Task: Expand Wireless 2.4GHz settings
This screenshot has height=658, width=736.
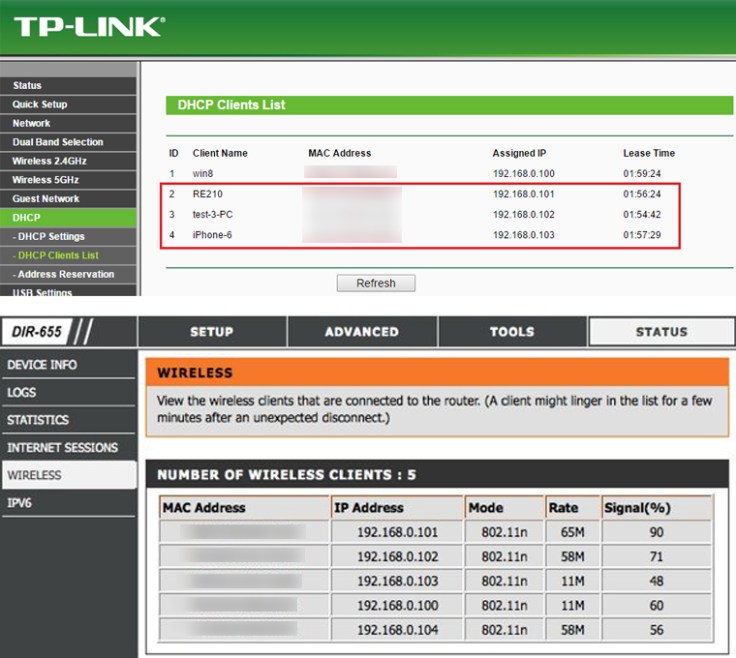Action: (x=49, y=161)
